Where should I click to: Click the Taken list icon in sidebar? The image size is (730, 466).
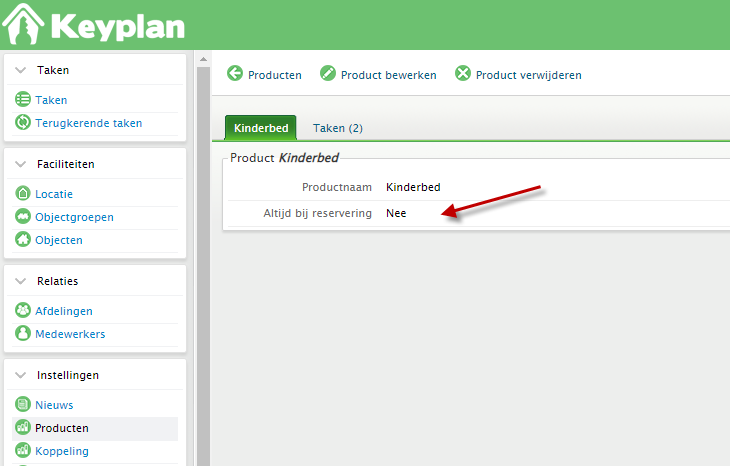coord(23,100)
